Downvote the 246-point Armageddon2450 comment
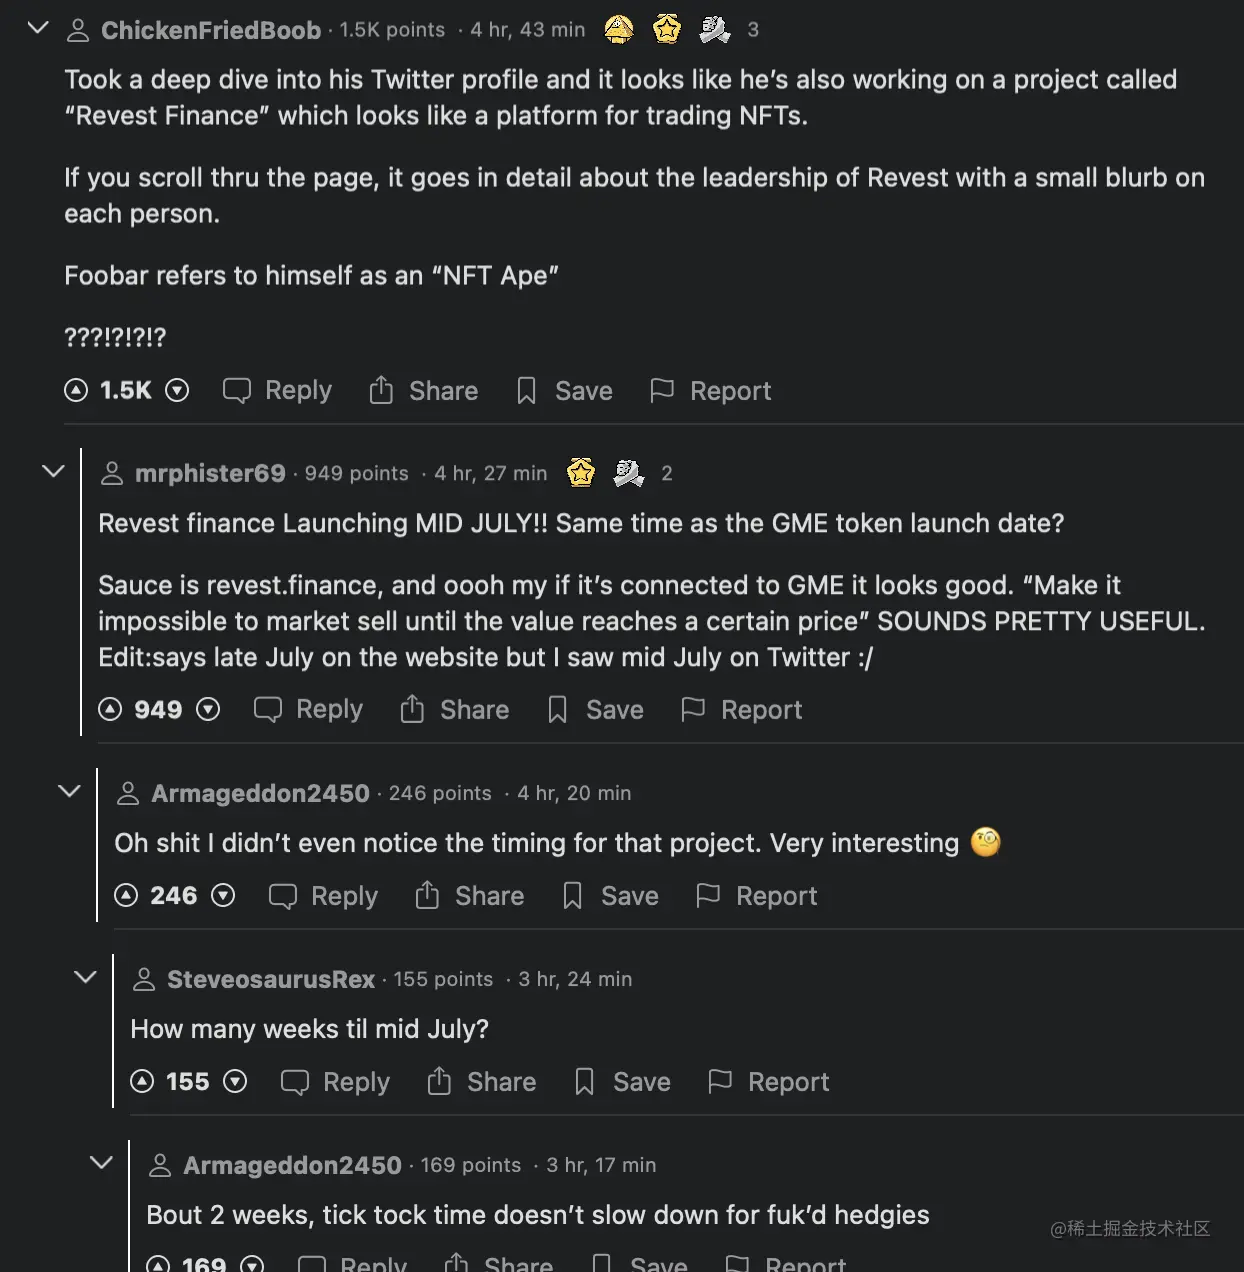Viewport: 1244px width, 1272px height. coord(223,895)
